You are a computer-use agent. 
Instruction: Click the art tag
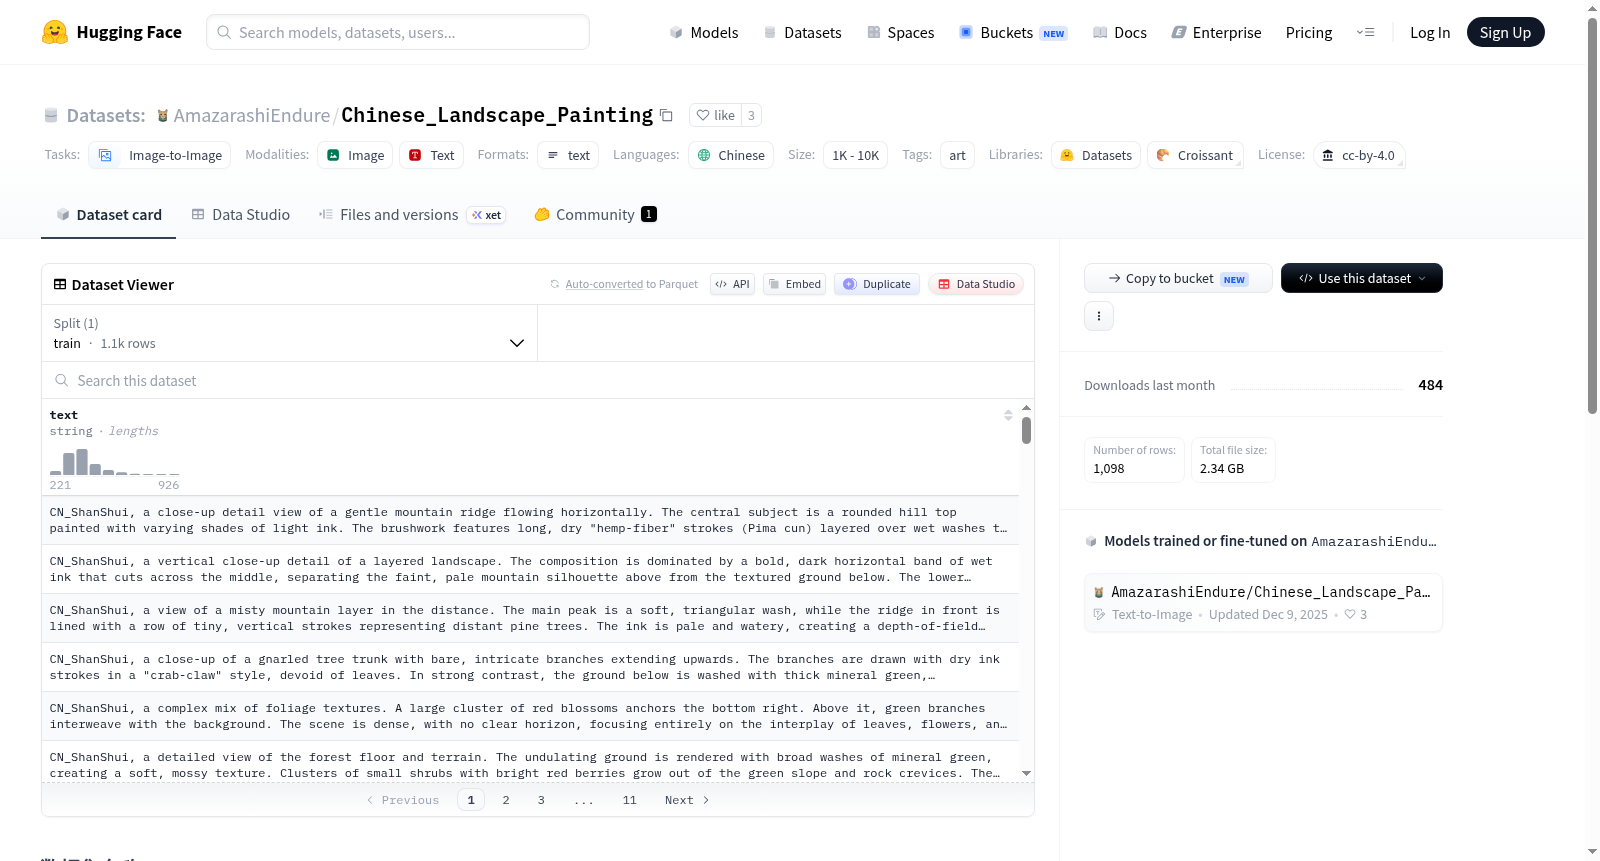point(957,155)
